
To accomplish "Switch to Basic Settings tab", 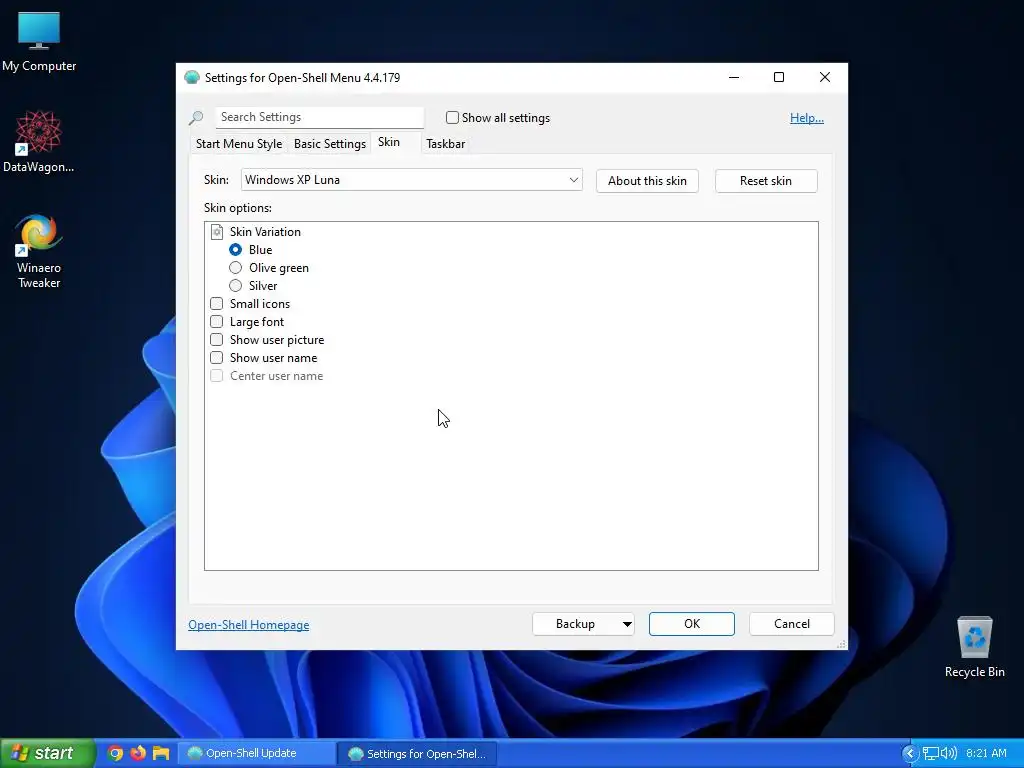I will [x=330, y=144].
